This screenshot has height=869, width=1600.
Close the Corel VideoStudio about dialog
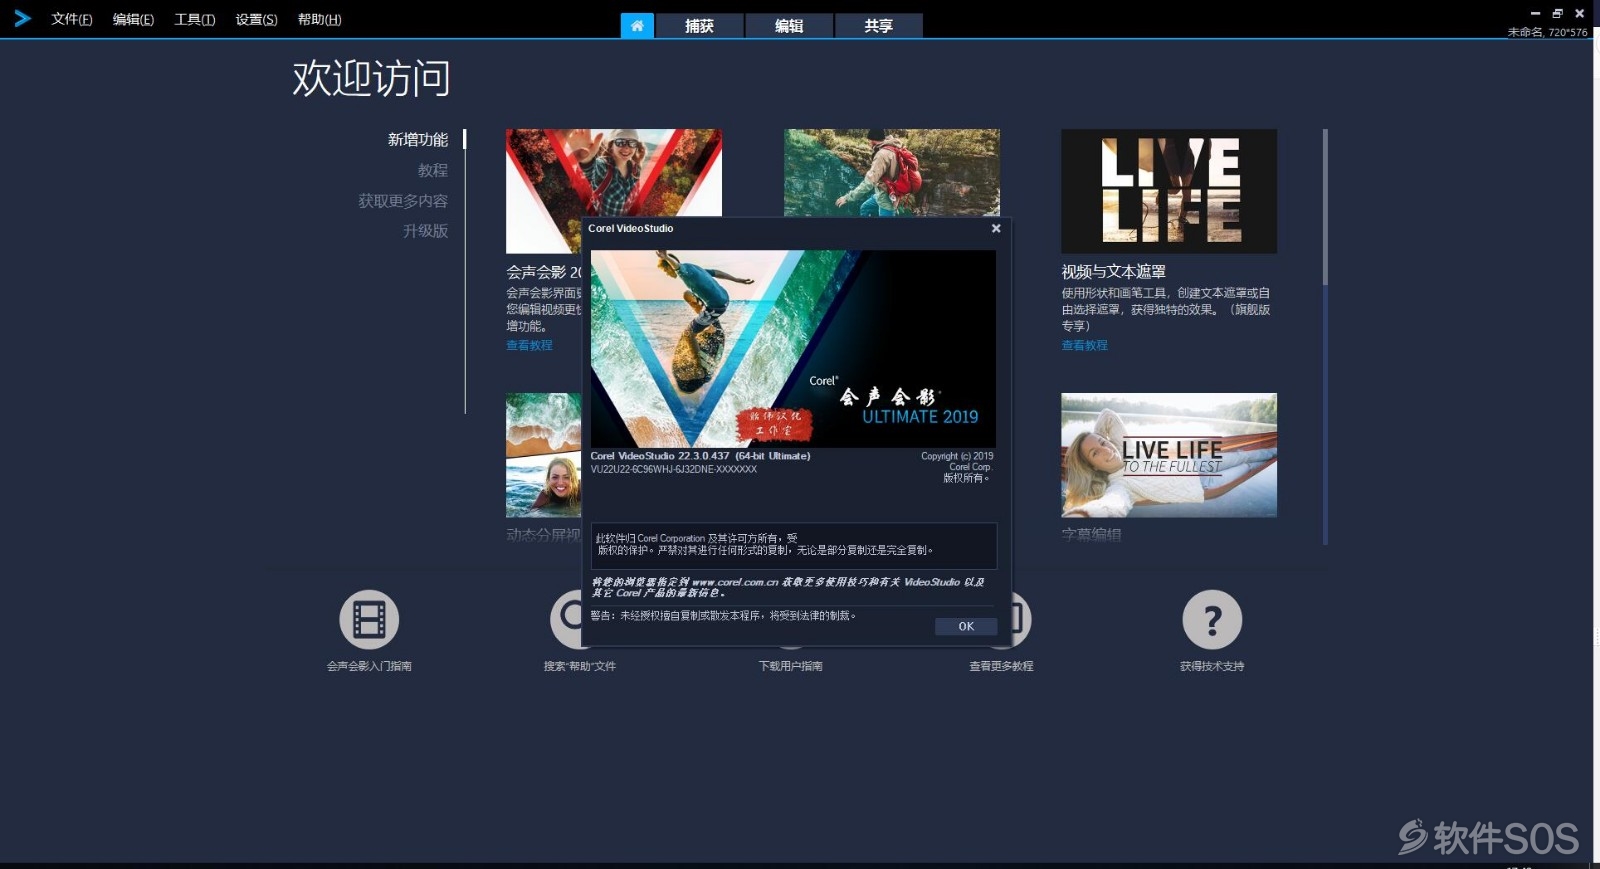(x=996, y=228)
